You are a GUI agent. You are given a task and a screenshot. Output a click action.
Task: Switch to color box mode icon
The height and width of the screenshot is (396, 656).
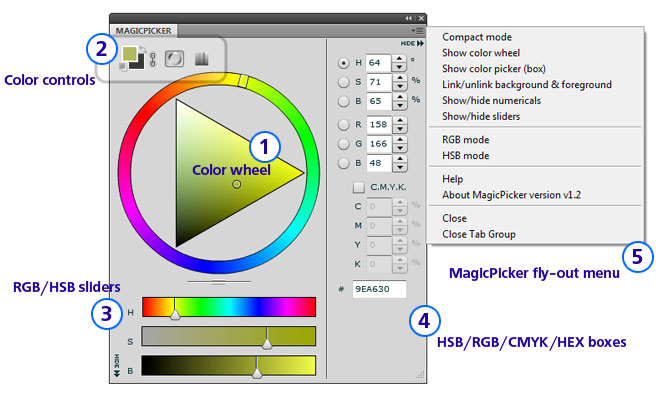[x=202, y=59]
